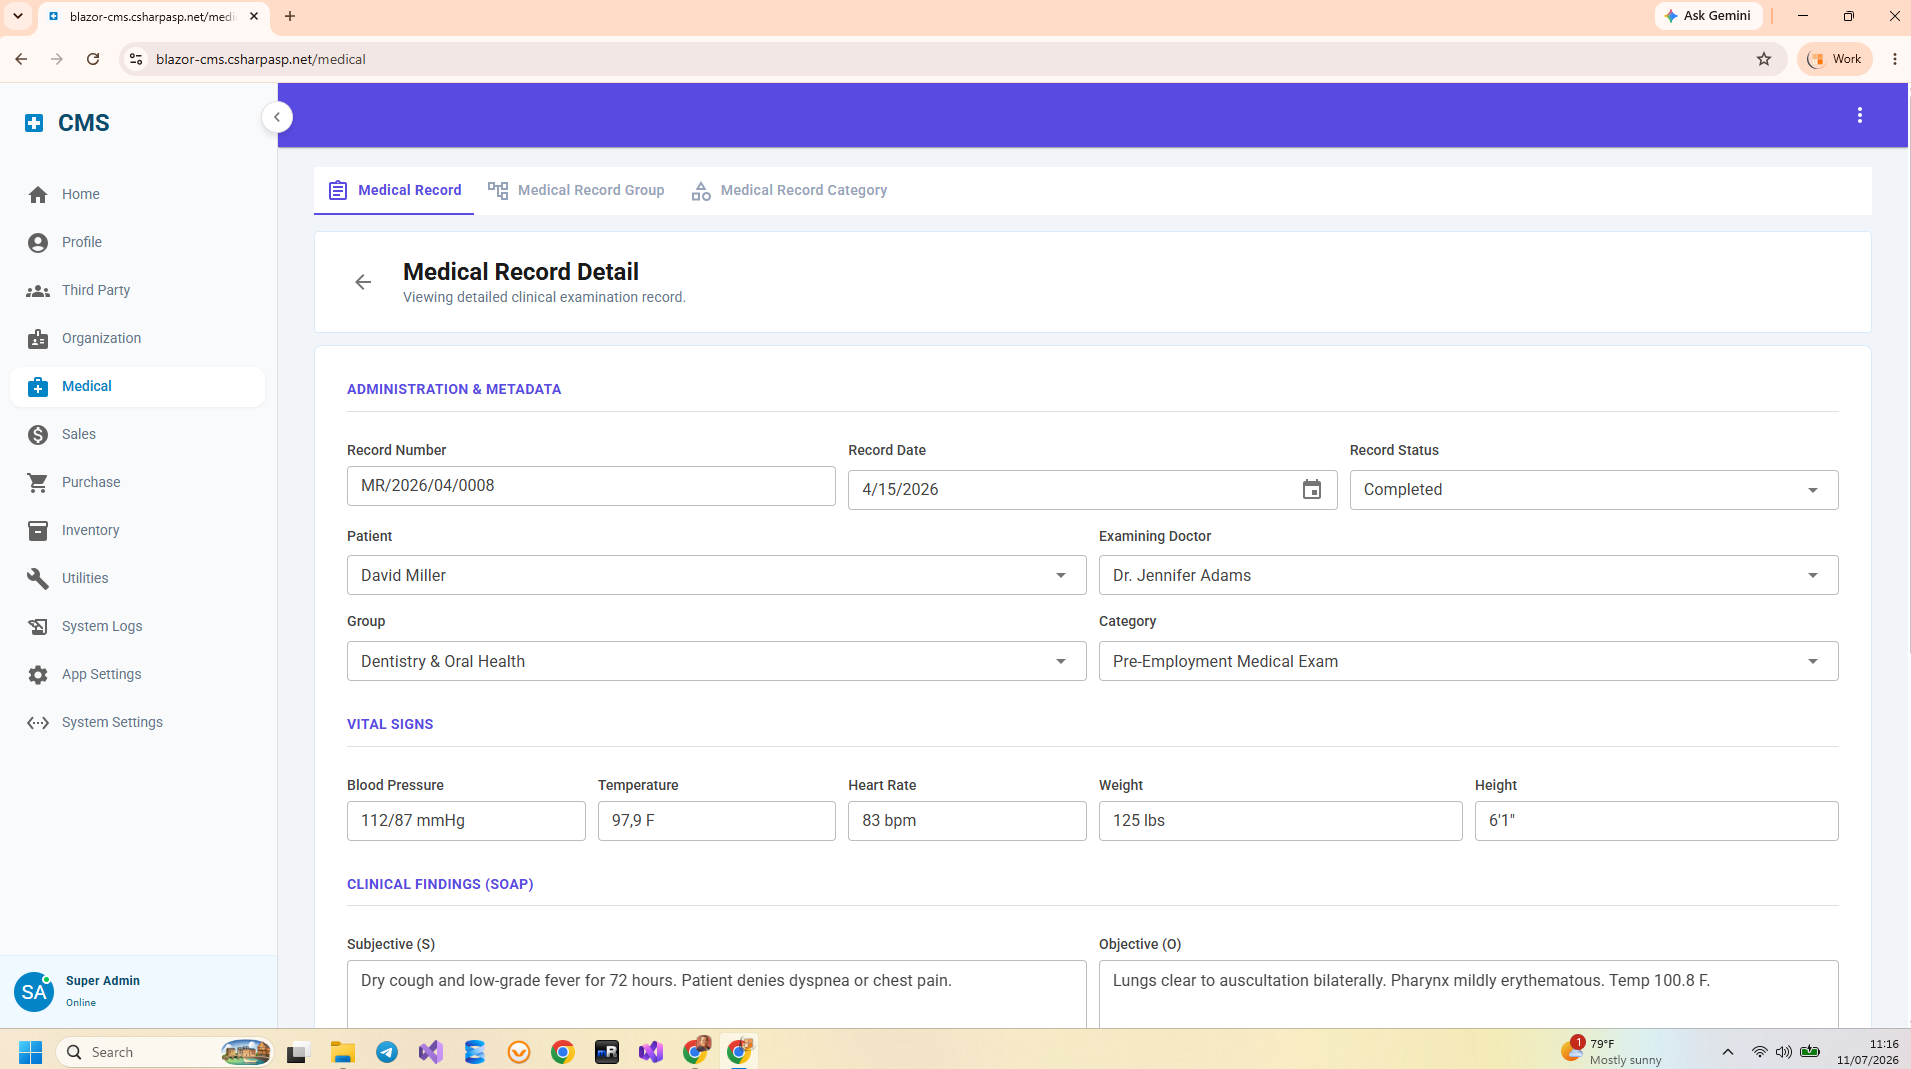Click the Temperature field showing 97,9 F
This screenshot has width=1911, height=1069.
pos(716,821)
